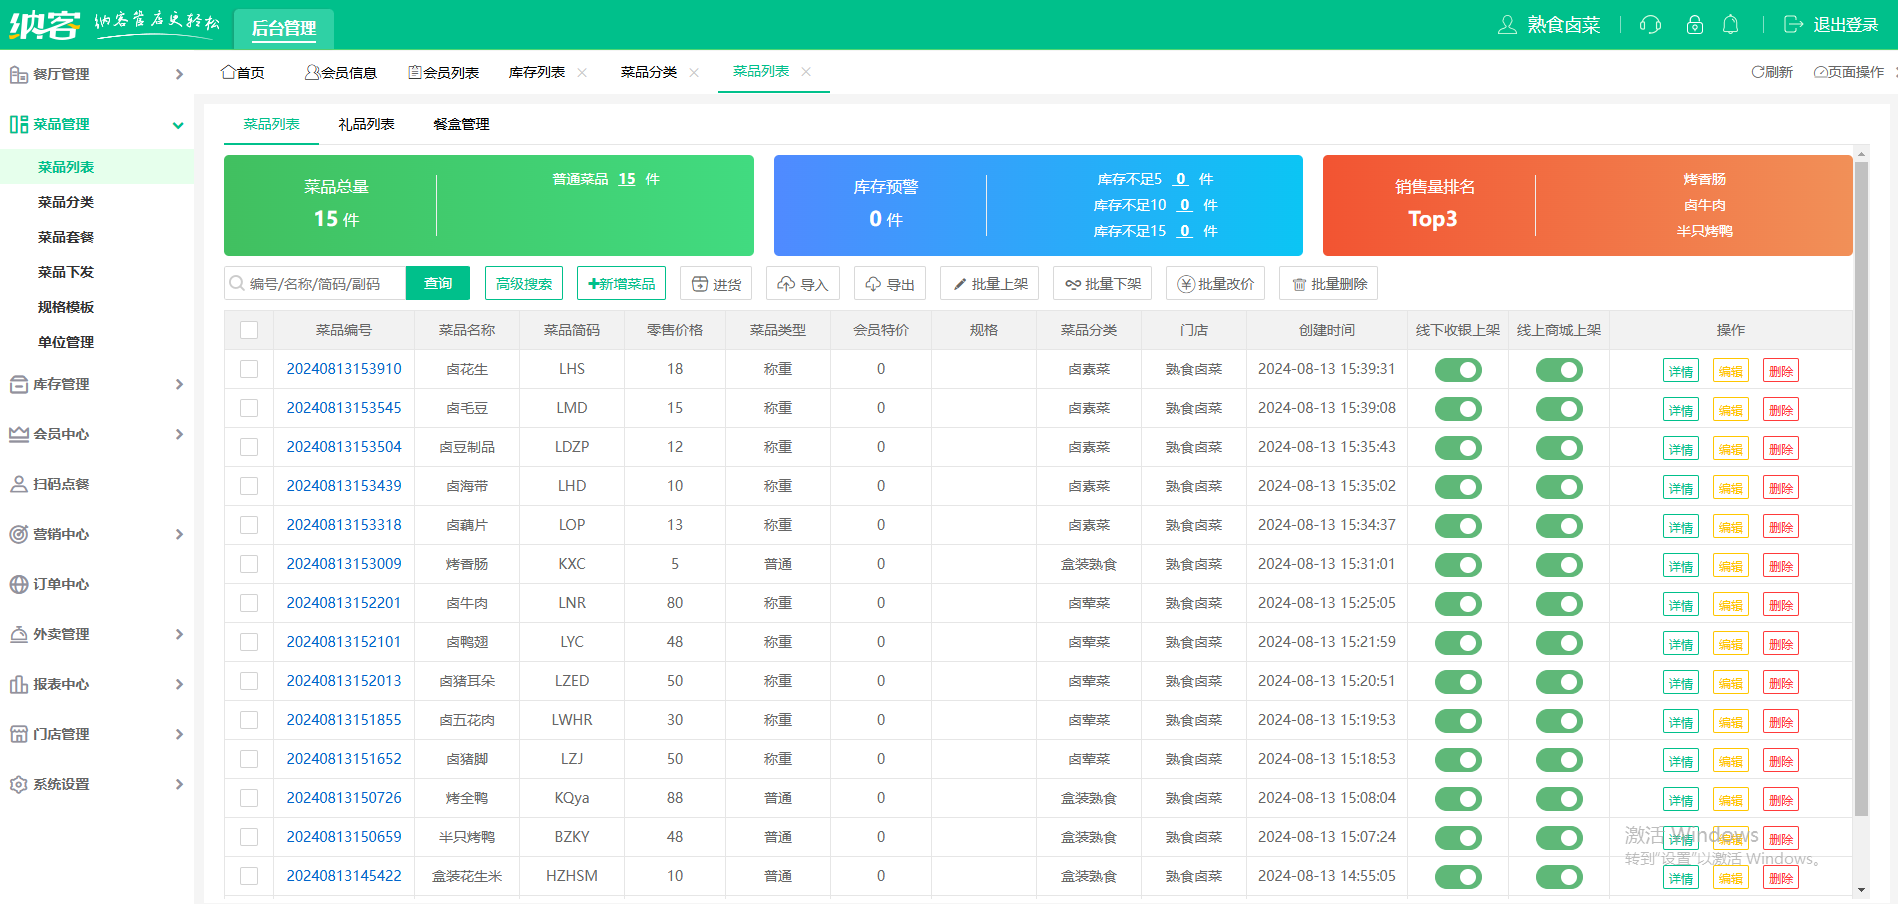Click the 批量上架 button

[x=990, y=284]
